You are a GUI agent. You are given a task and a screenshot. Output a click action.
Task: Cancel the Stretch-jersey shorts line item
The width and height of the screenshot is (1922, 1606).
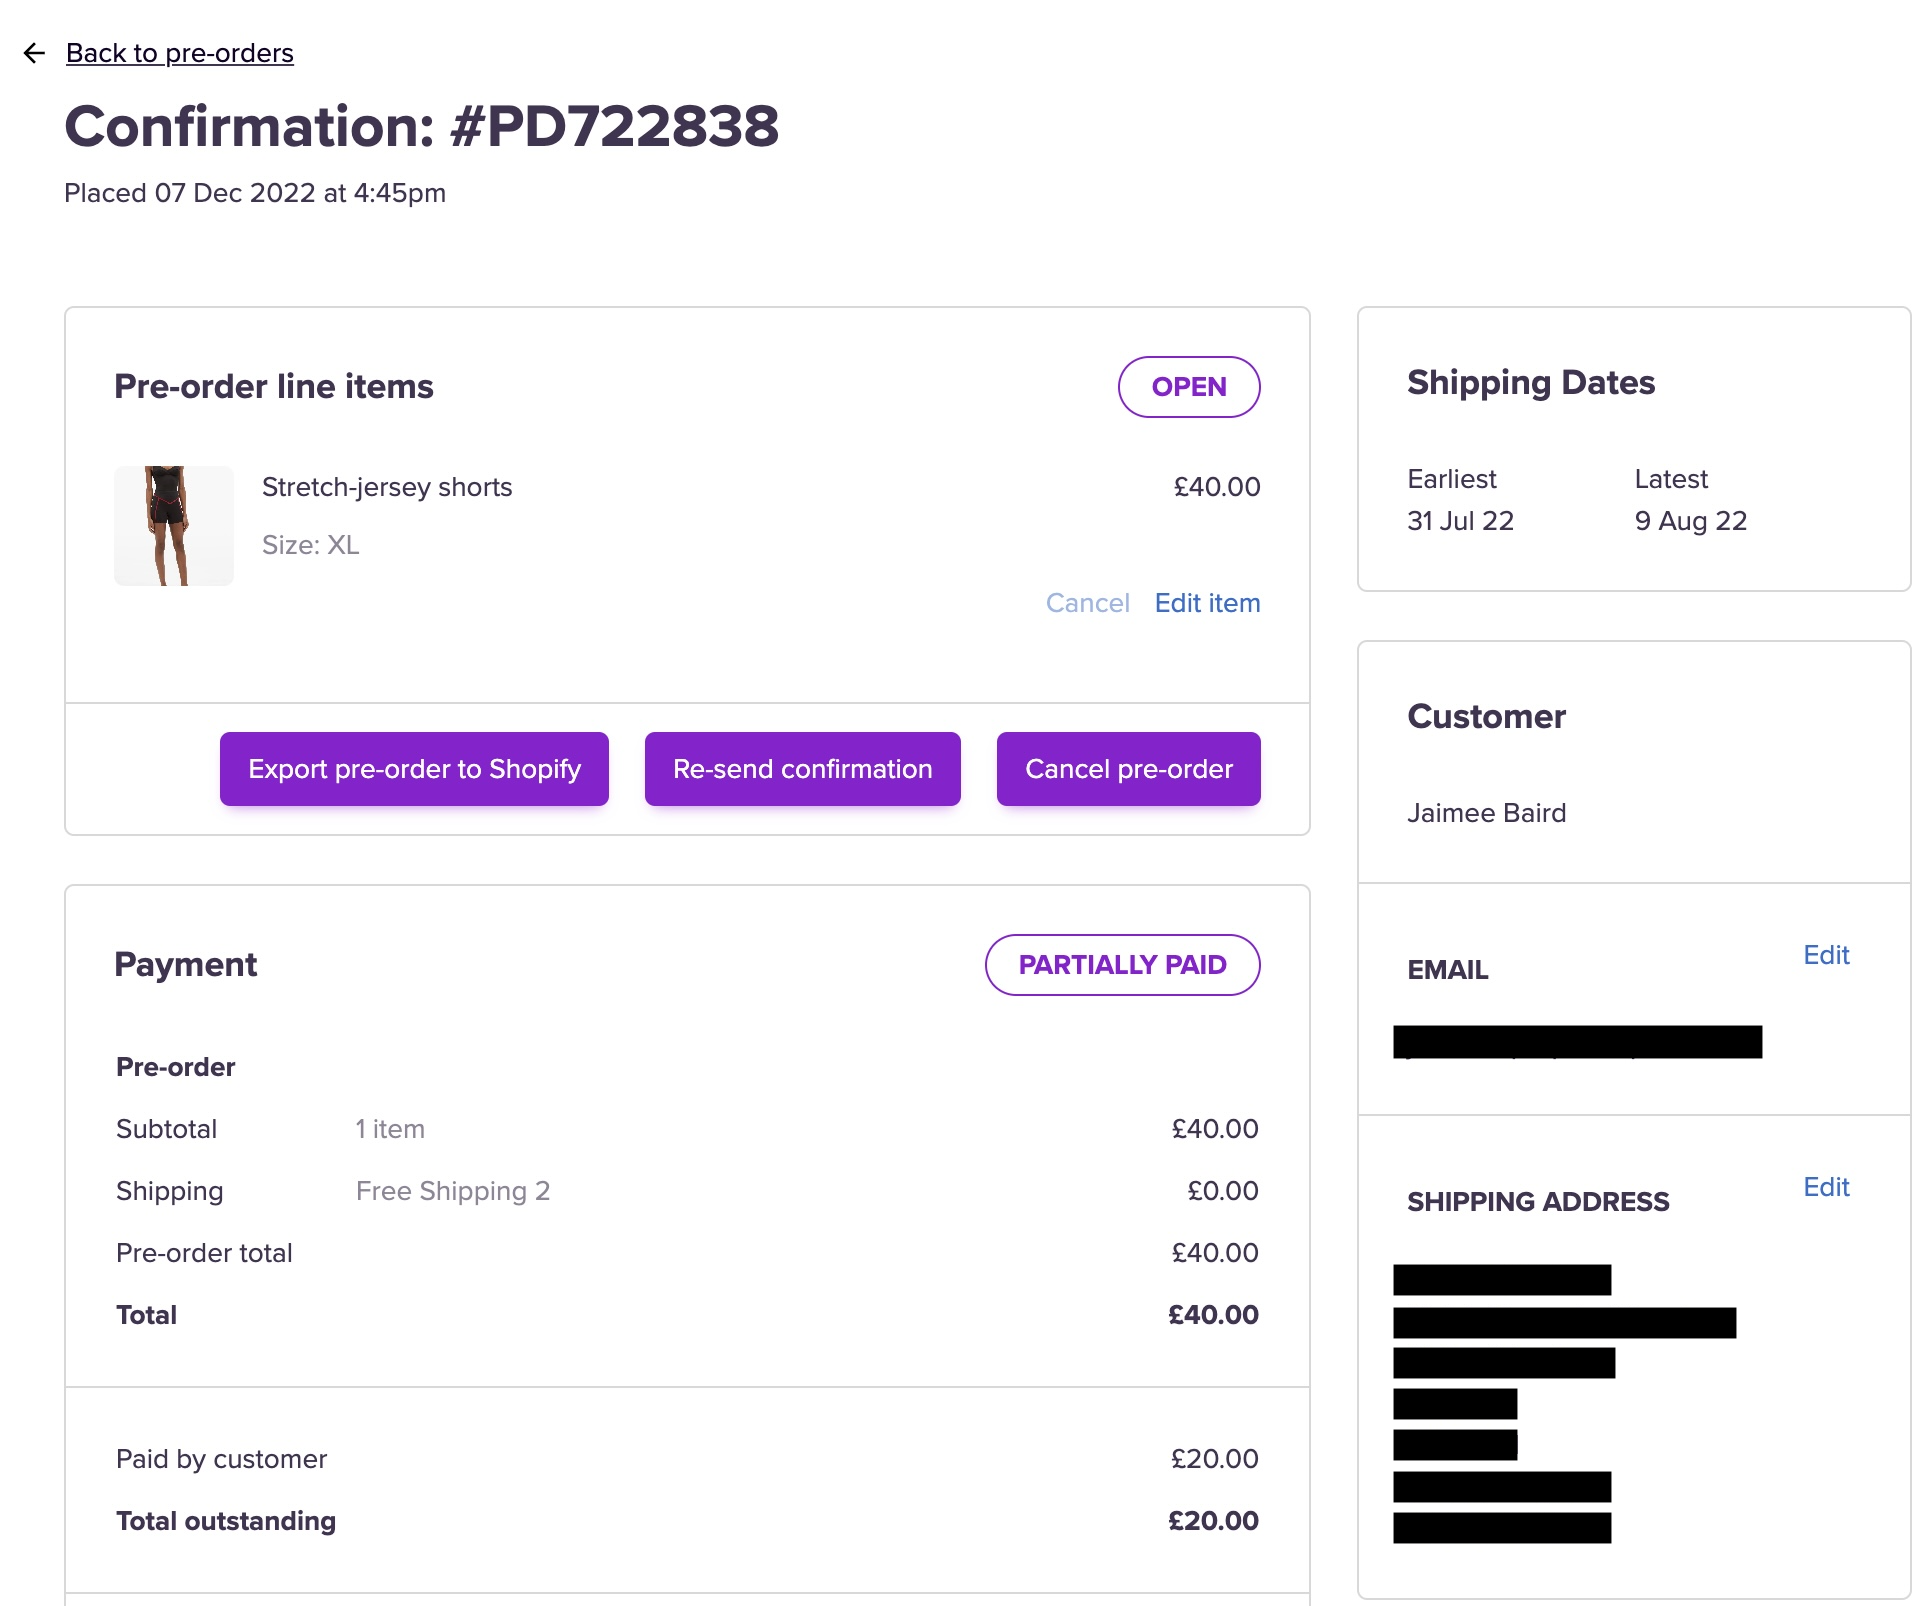point(1087,603)
